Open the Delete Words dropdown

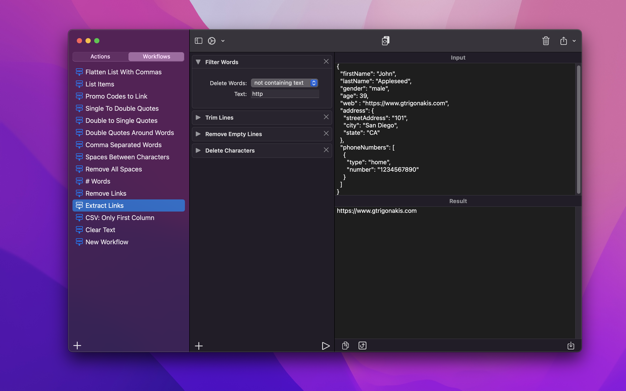coord(284,83)
